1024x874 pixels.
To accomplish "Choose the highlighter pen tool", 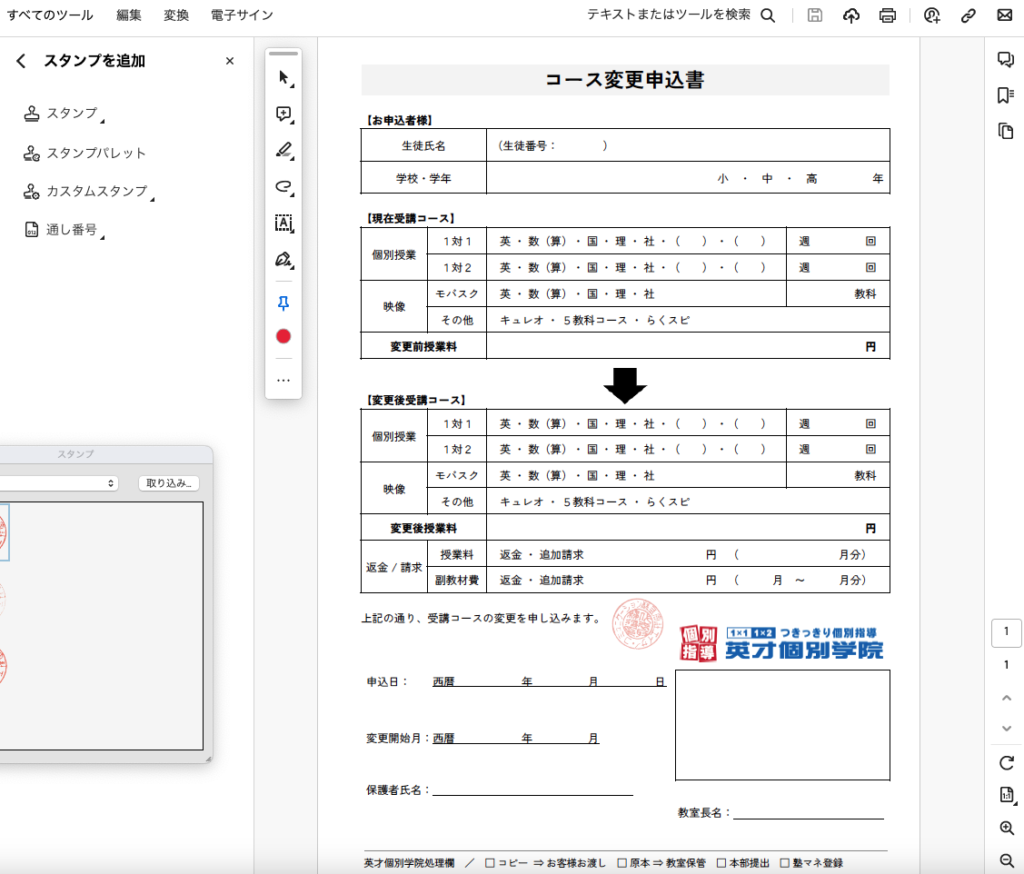I will (x=283, y=151).
